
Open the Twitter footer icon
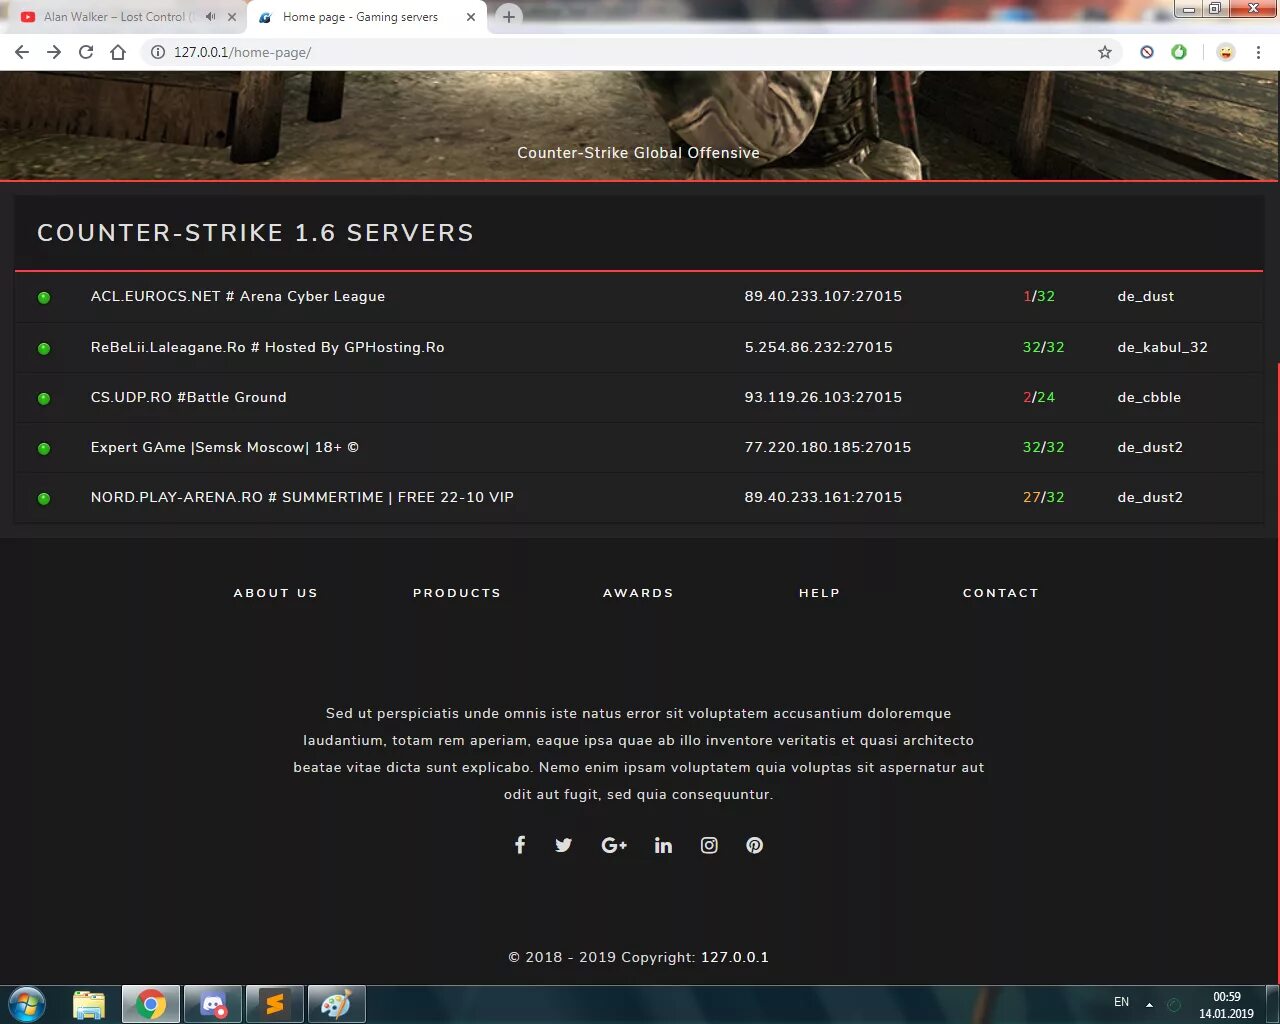tap(564, 845)
